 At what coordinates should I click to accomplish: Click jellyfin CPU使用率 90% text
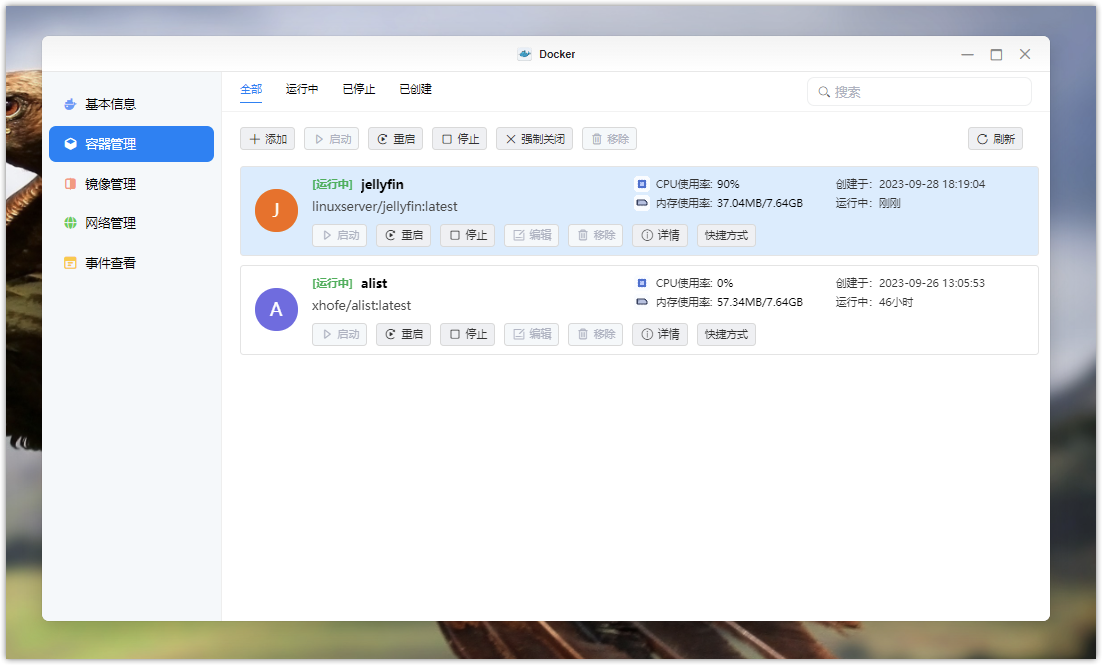(697, 184)
